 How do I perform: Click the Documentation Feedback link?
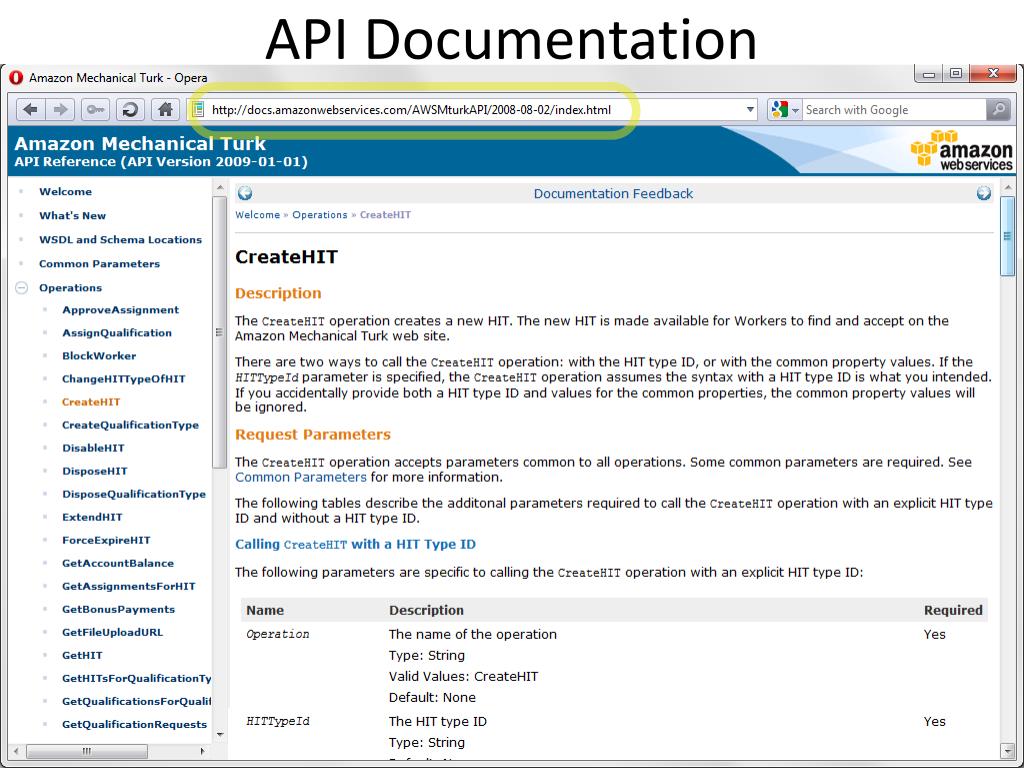tap(613, 193)
